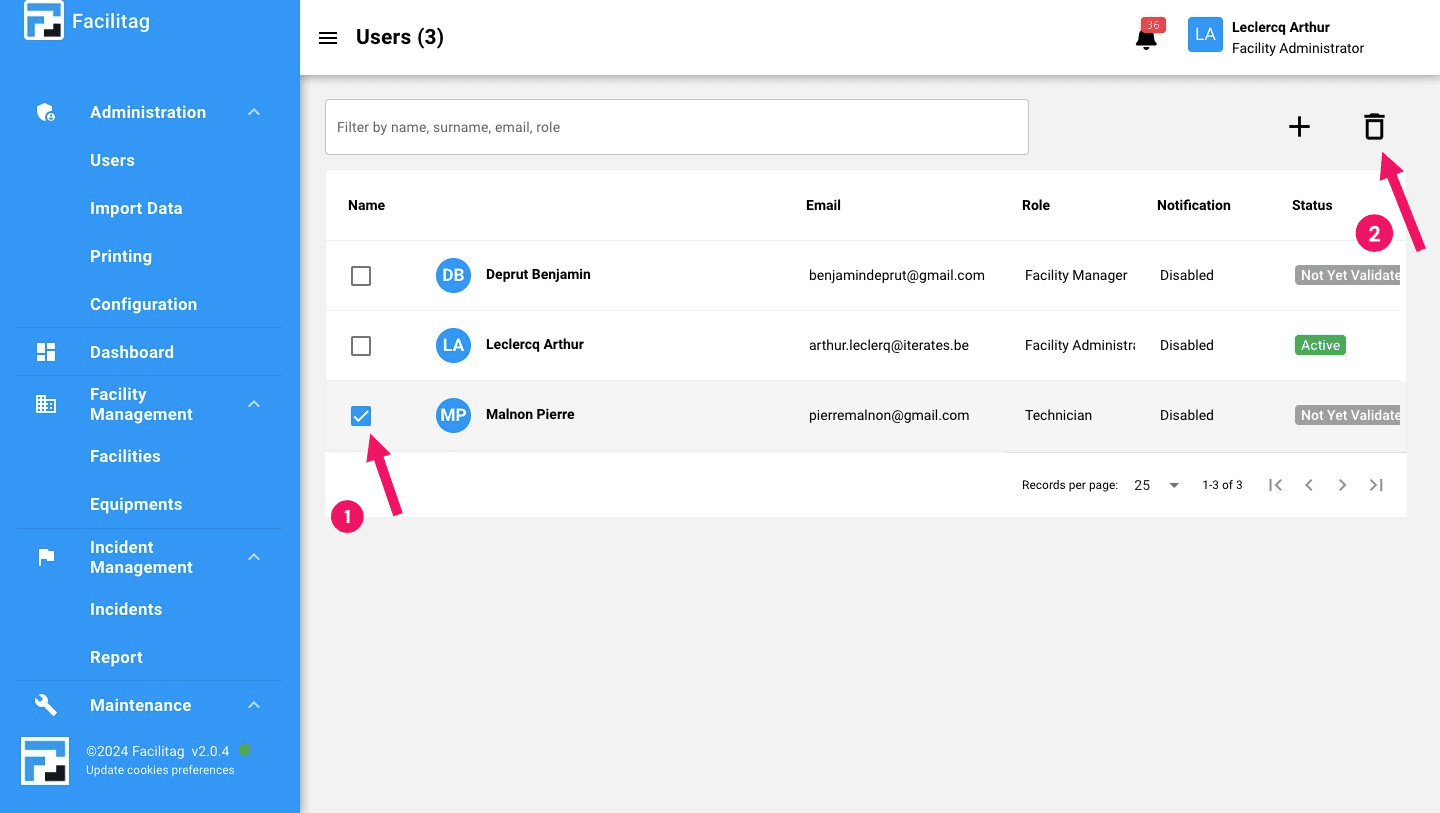The height and width of the screenshot is (813, 1440).
Task: Click the trash delete users icon
Action: [x=1374, y=127]
